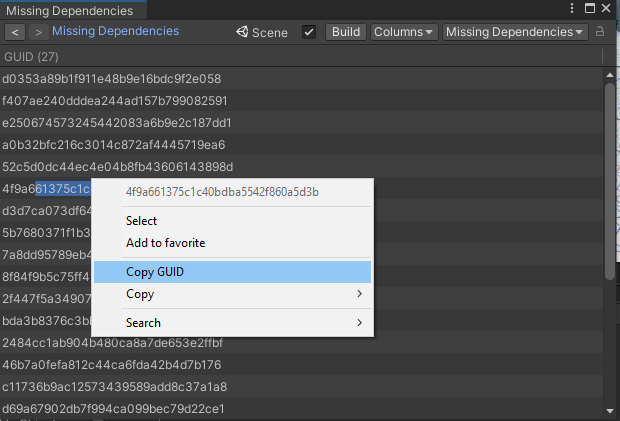Toggle the checkbox next to Scene
620x421 pixels.
tap(309, 32)
